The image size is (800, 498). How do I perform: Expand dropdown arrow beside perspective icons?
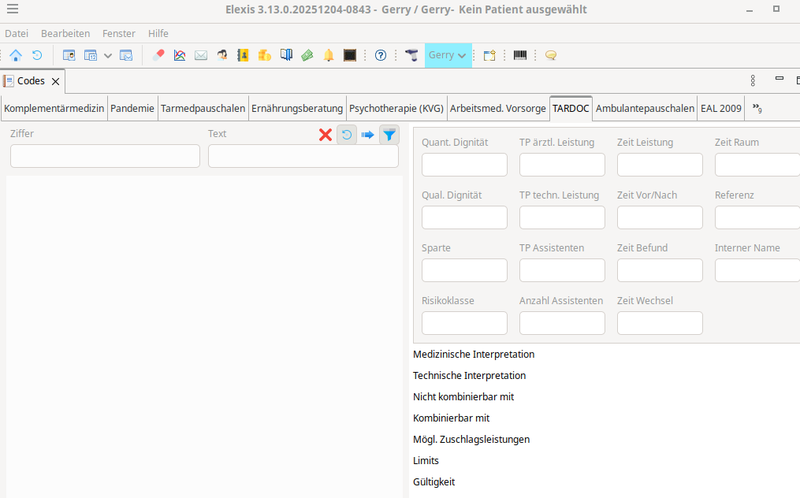point(108,56)
